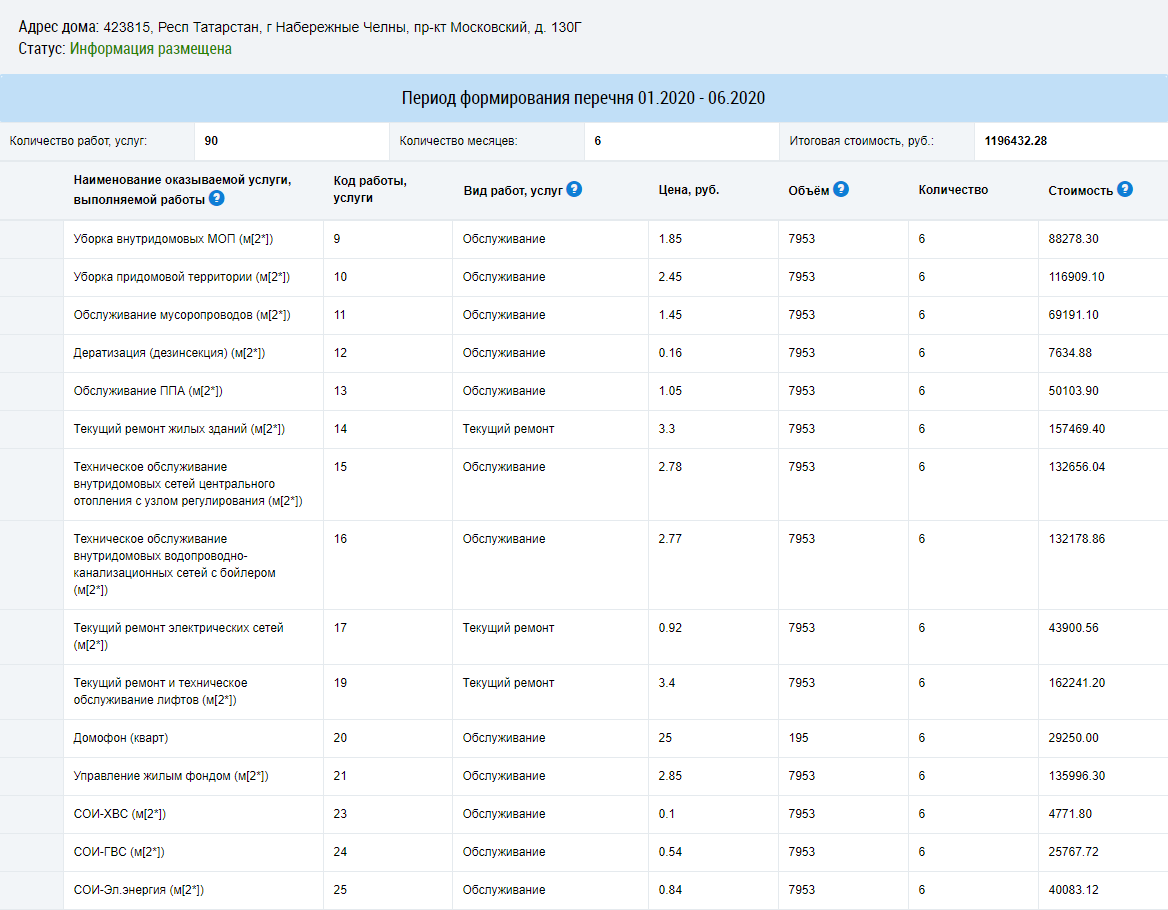Select 'Домофон (кварт)' row

tap(584, 738)
